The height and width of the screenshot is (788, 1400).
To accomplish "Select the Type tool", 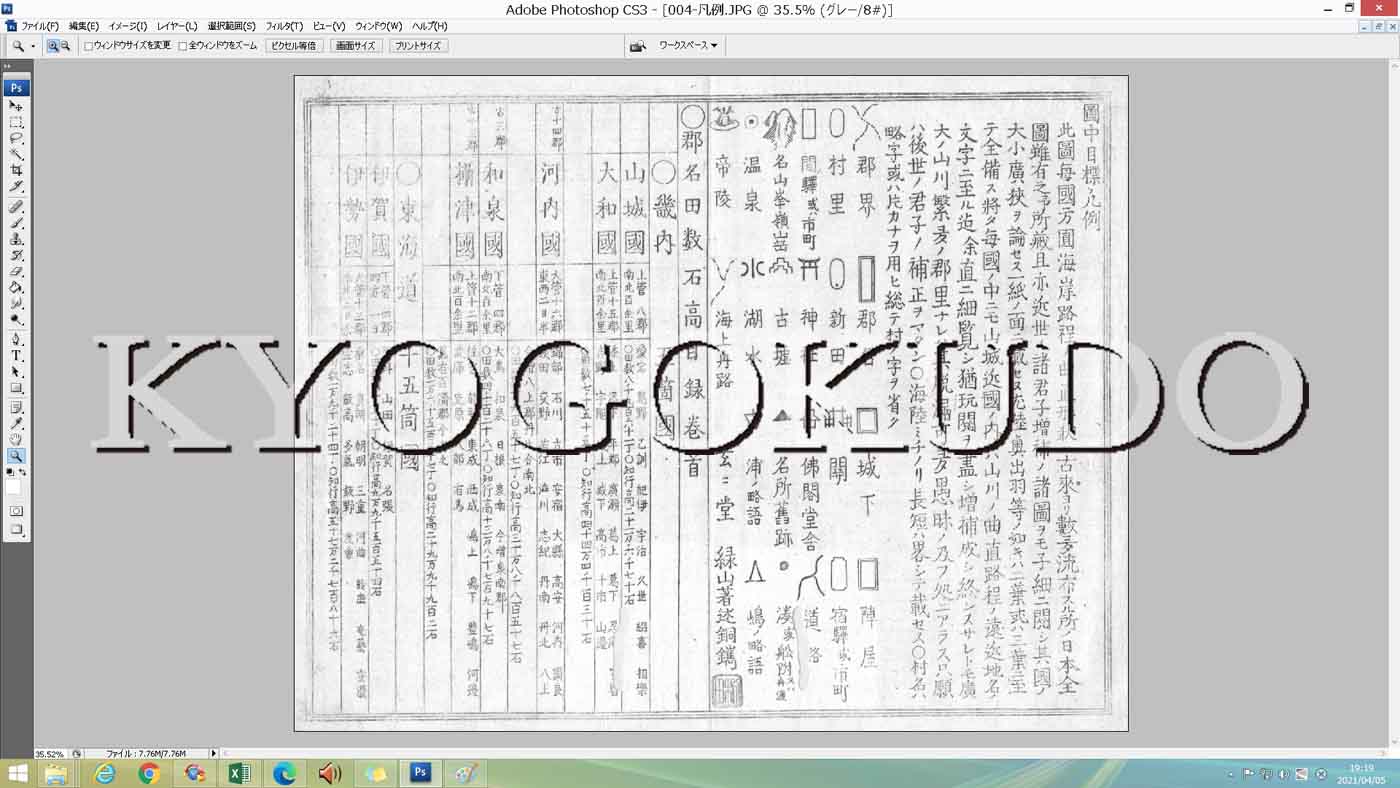I will [16, 356].
